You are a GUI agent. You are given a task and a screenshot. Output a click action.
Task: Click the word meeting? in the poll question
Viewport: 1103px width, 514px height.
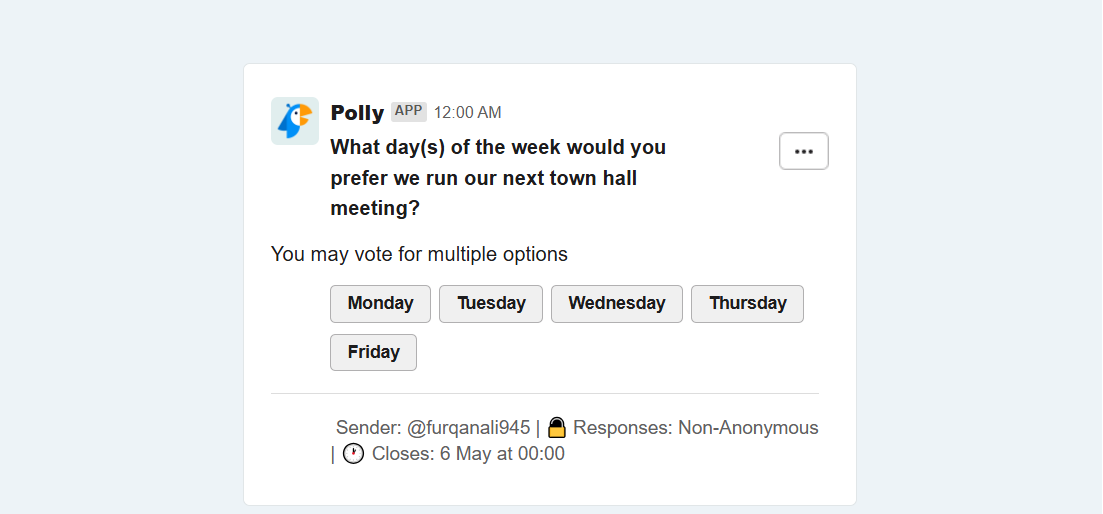(375, 209)
